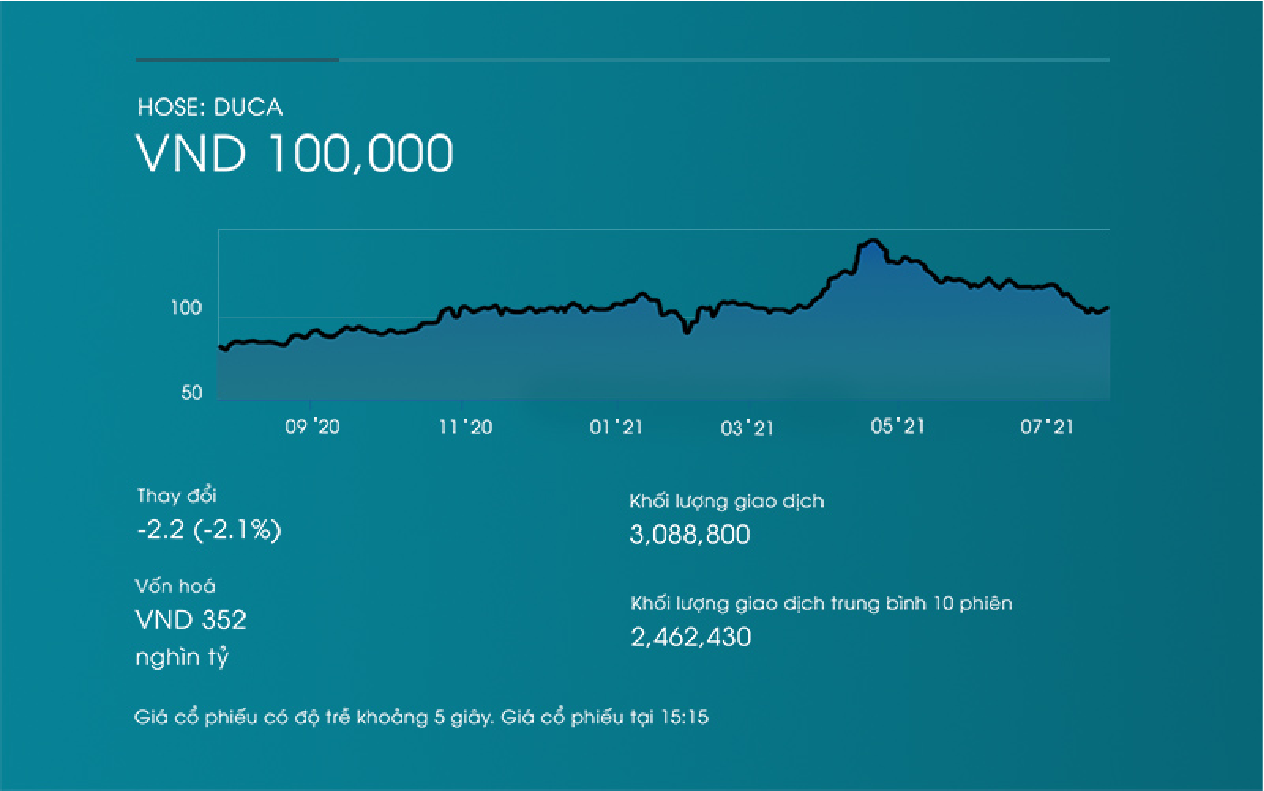Viewport: 1264px width, 791px height.
Task: Click the "Vốn hoá" label
Action: click(176, 587)
